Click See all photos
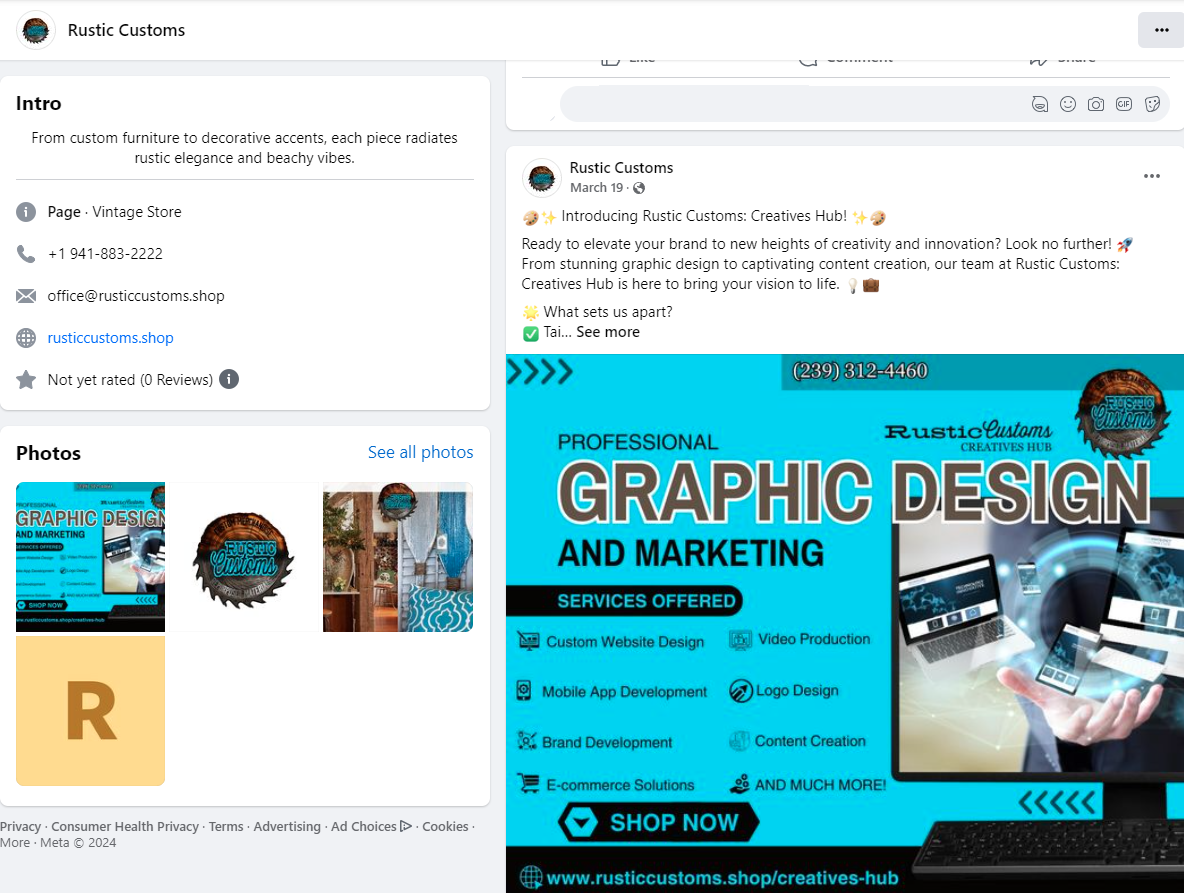This screenshot has width=1184, height=893. pos(421,452)
